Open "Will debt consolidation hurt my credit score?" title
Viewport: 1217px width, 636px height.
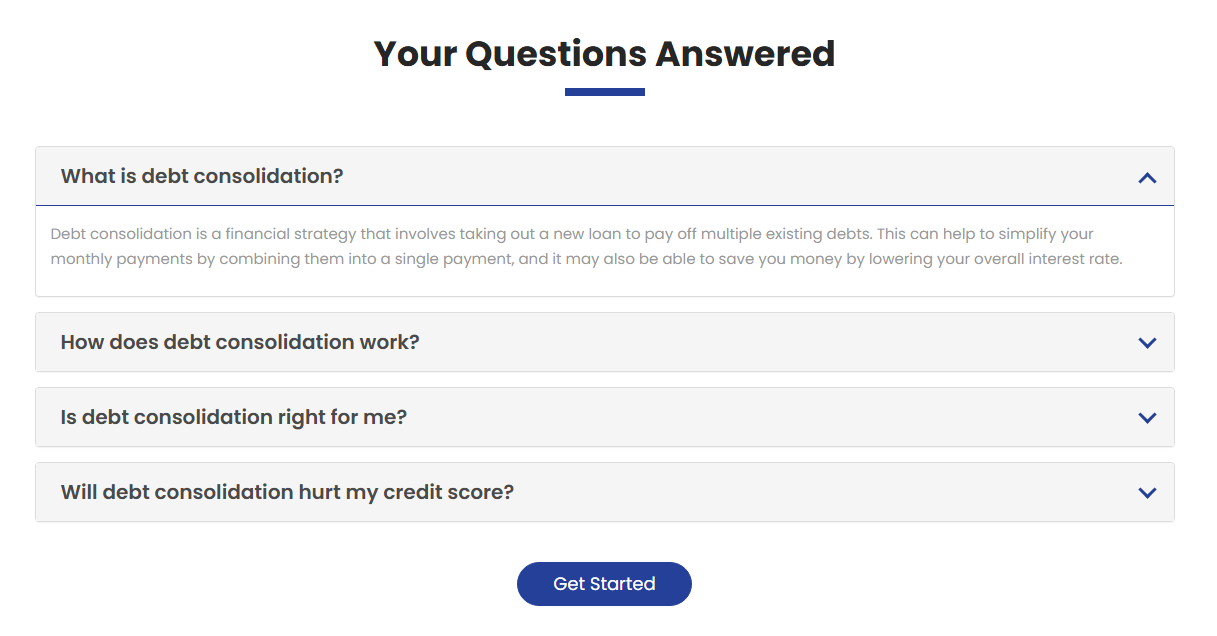(x=287, y=492)
